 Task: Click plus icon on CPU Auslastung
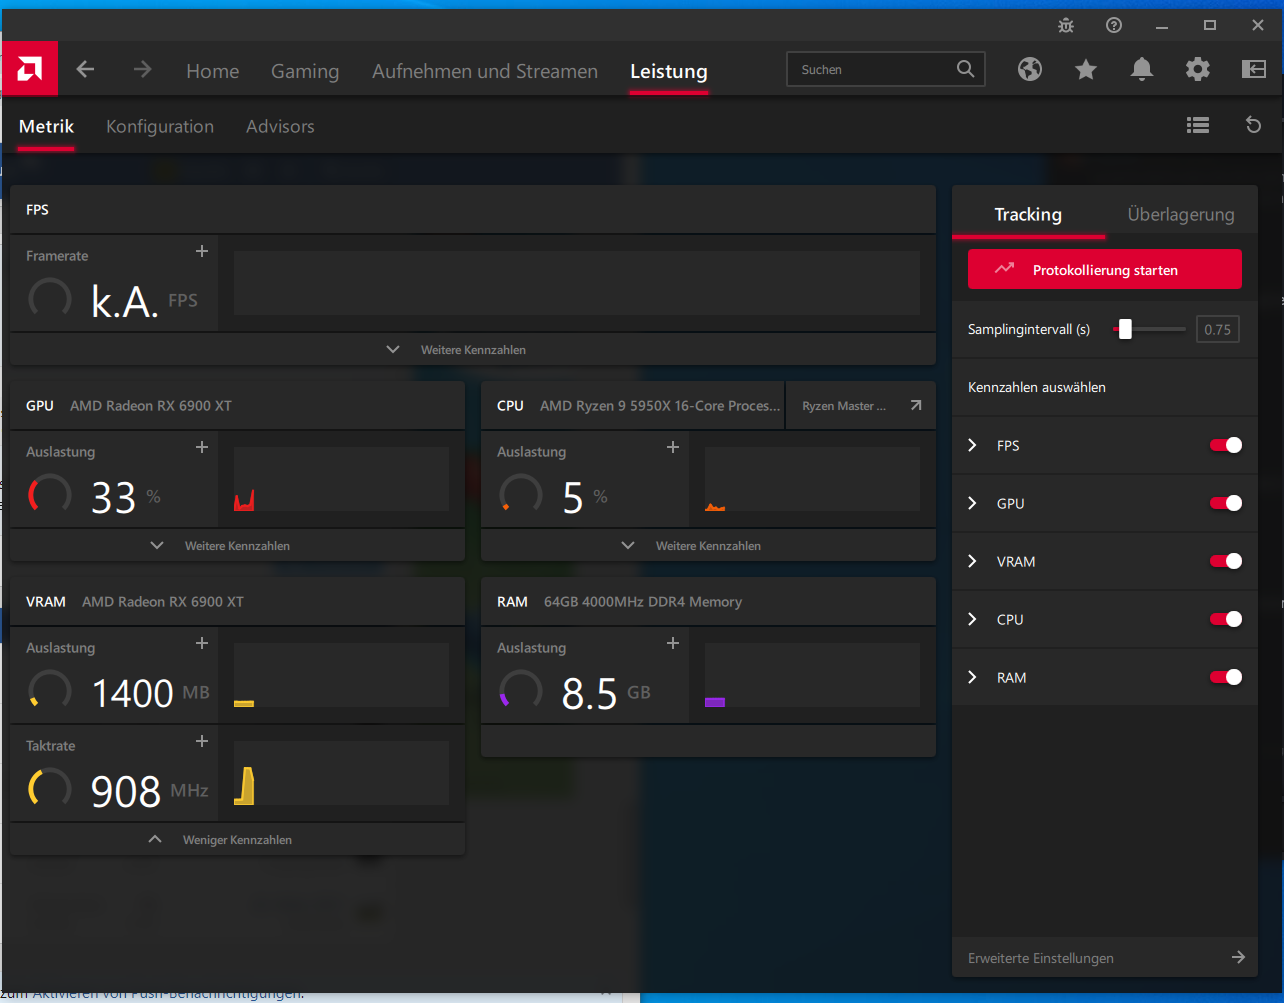[x=673, y=447]
